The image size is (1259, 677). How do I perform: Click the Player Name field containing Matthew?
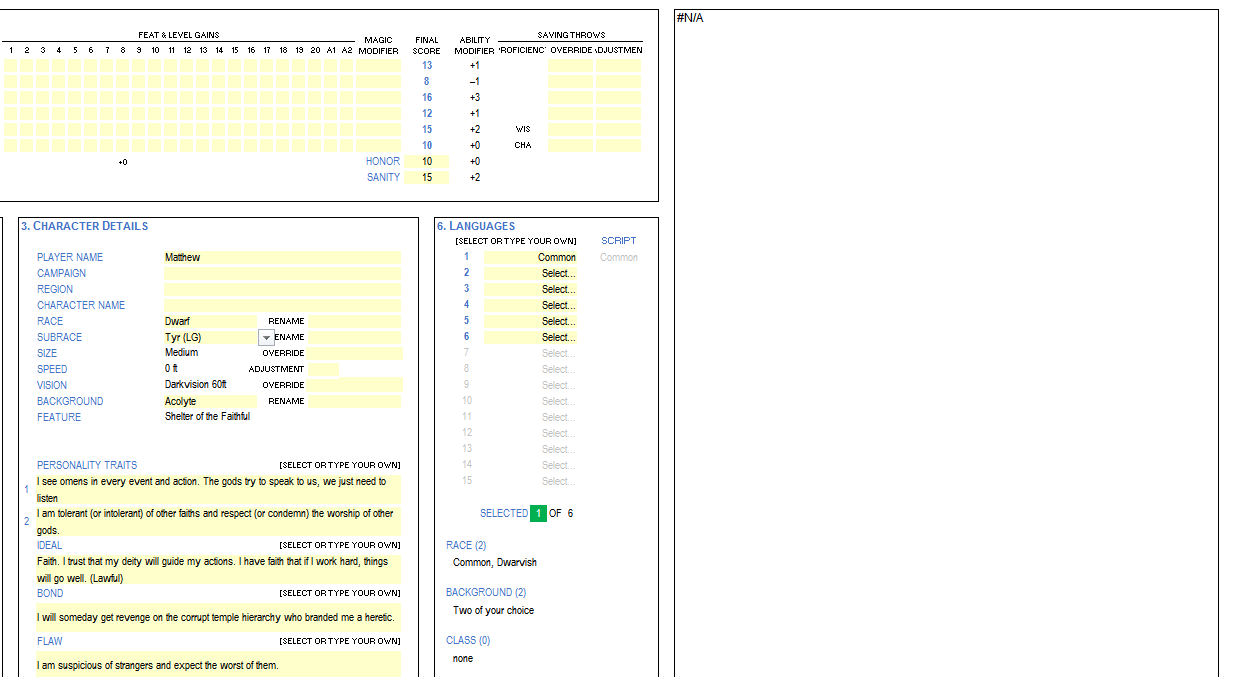(x=281, y=257)
